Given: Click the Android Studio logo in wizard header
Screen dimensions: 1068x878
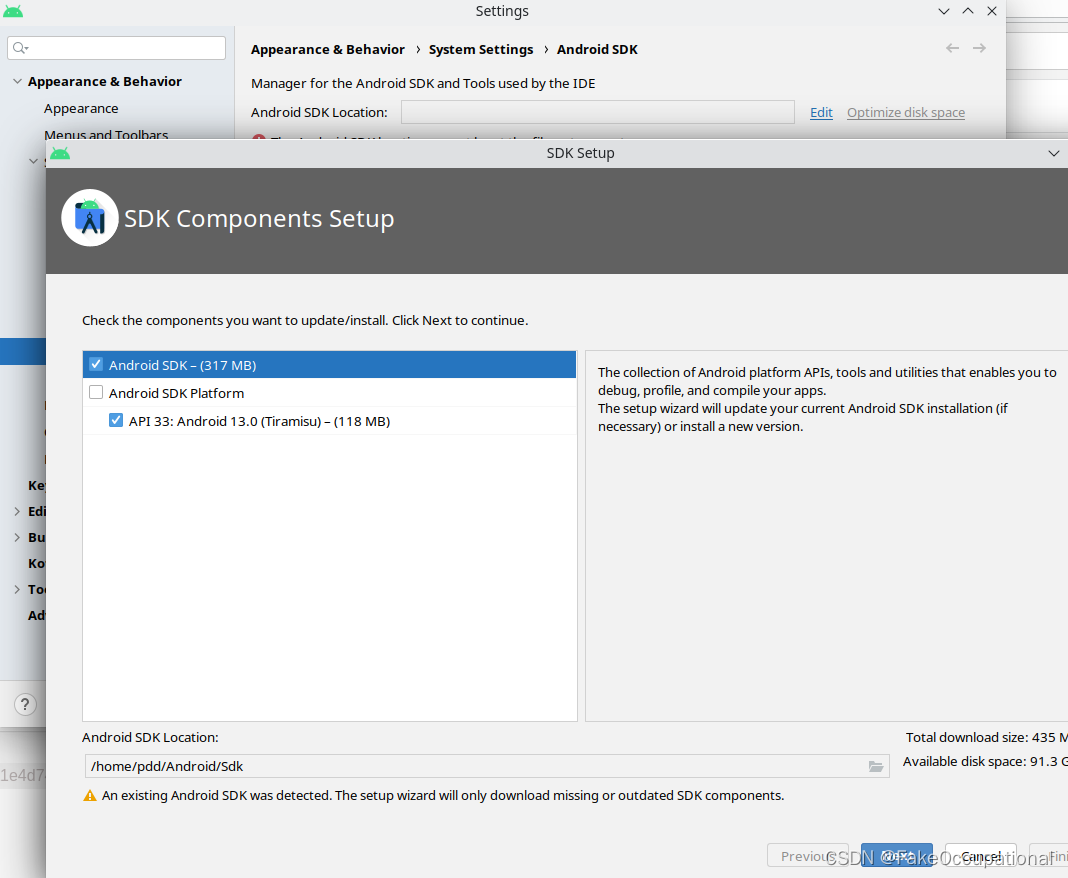Looking at the screenshot, I should pos(90,218).
